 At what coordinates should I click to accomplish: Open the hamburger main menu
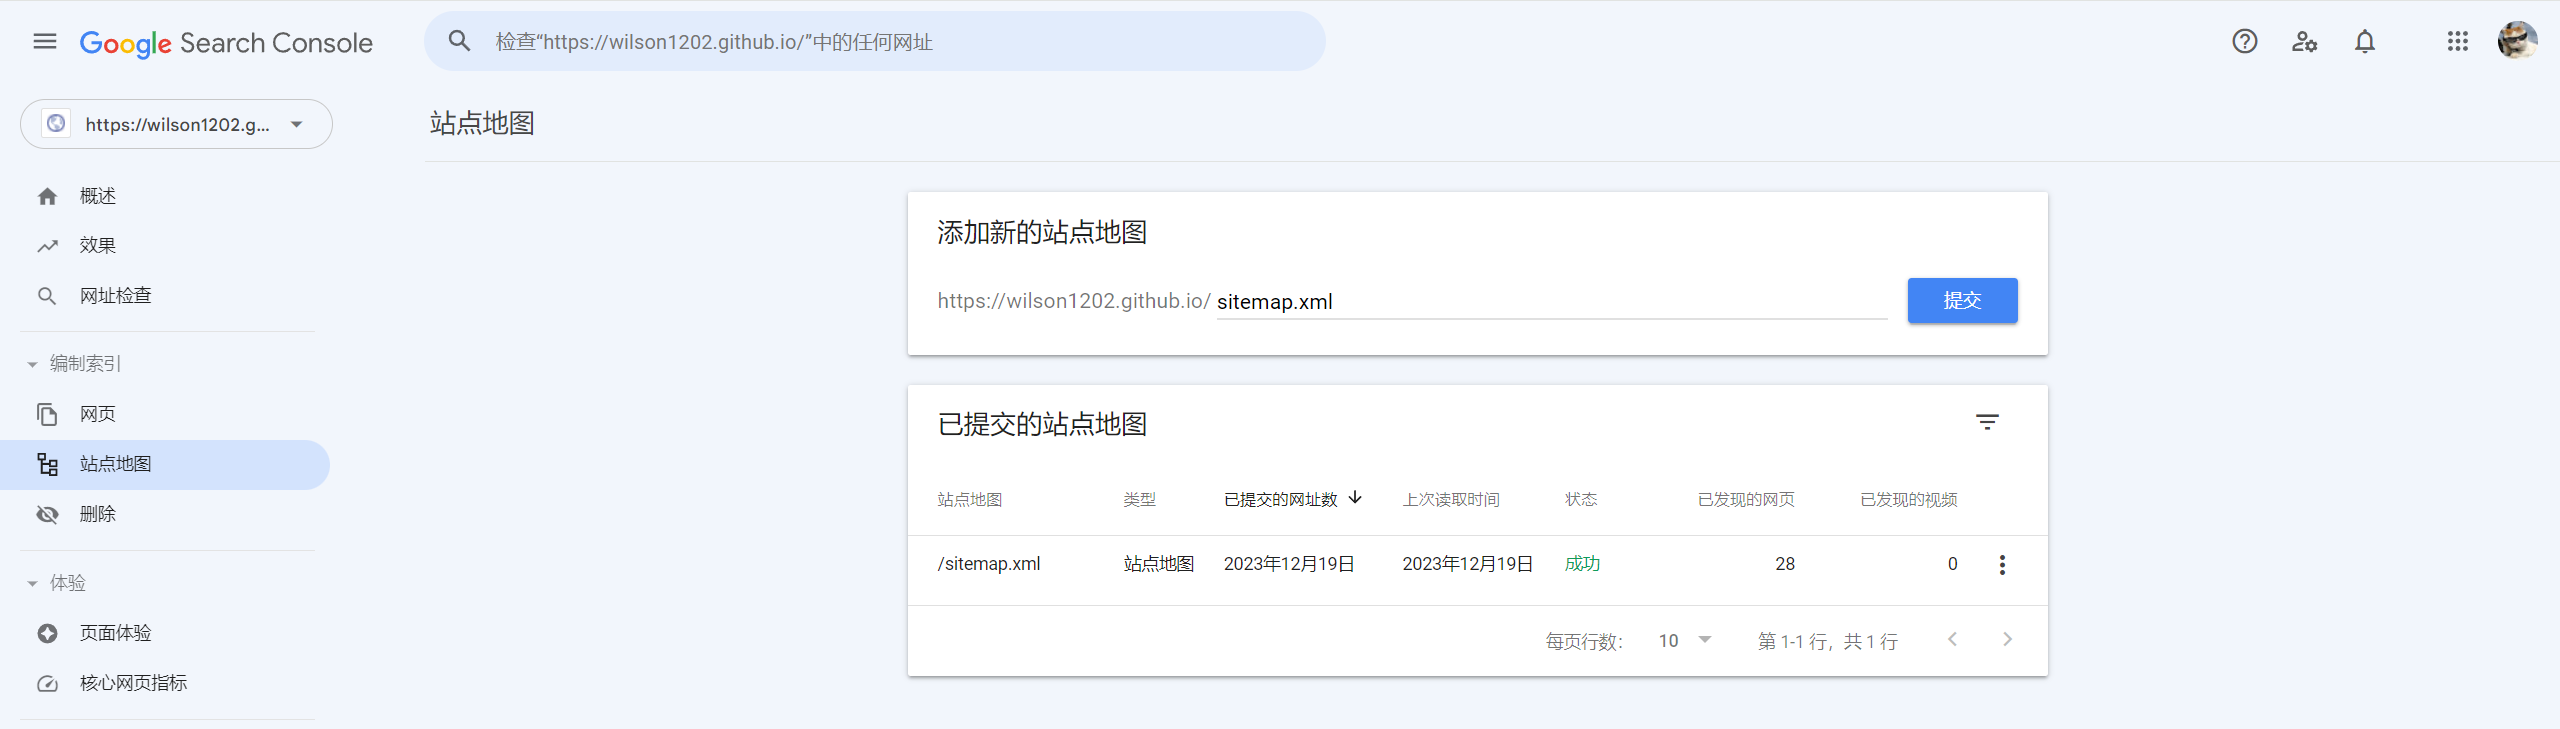point(45,41)
